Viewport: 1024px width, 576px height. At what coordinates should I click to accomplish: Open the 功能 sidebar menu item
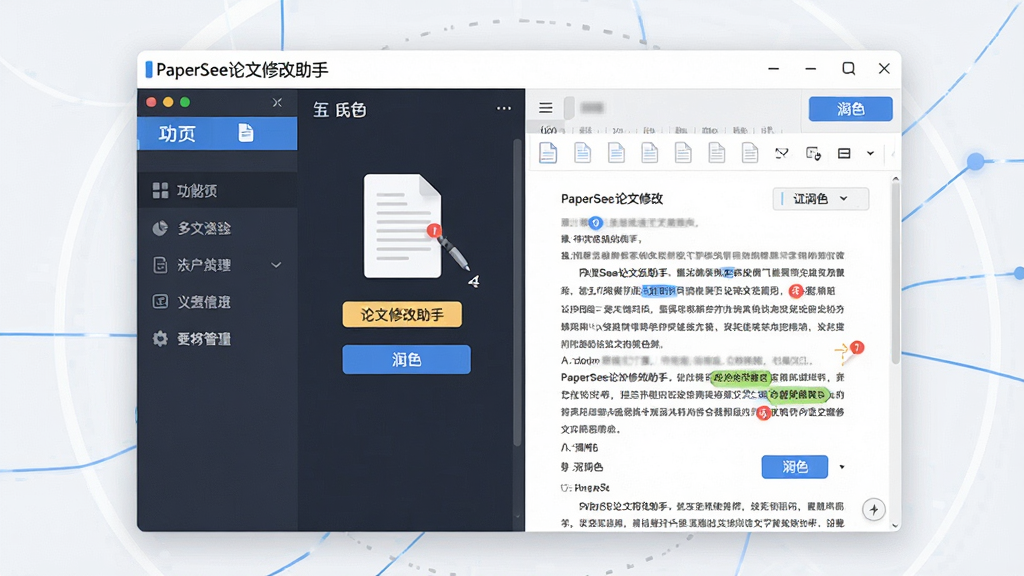[217, 190]
